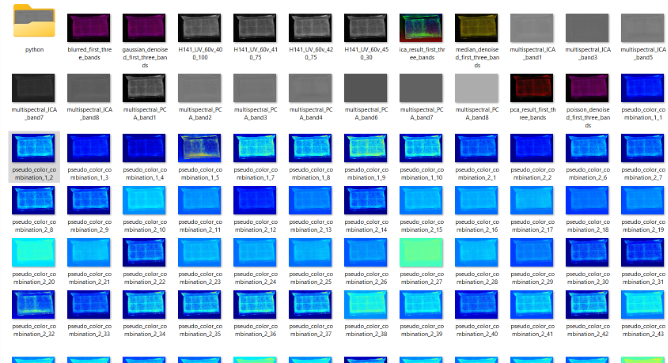668x363 pixels.
Task: Select green pseudo_color_combination_2_27 image
Action: [x=421, y=252]
